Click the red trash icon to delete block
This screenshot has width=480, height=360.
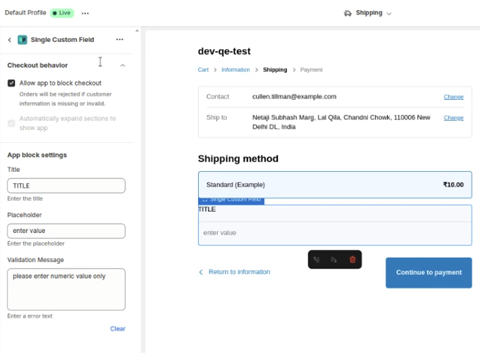tap(352, 259)
